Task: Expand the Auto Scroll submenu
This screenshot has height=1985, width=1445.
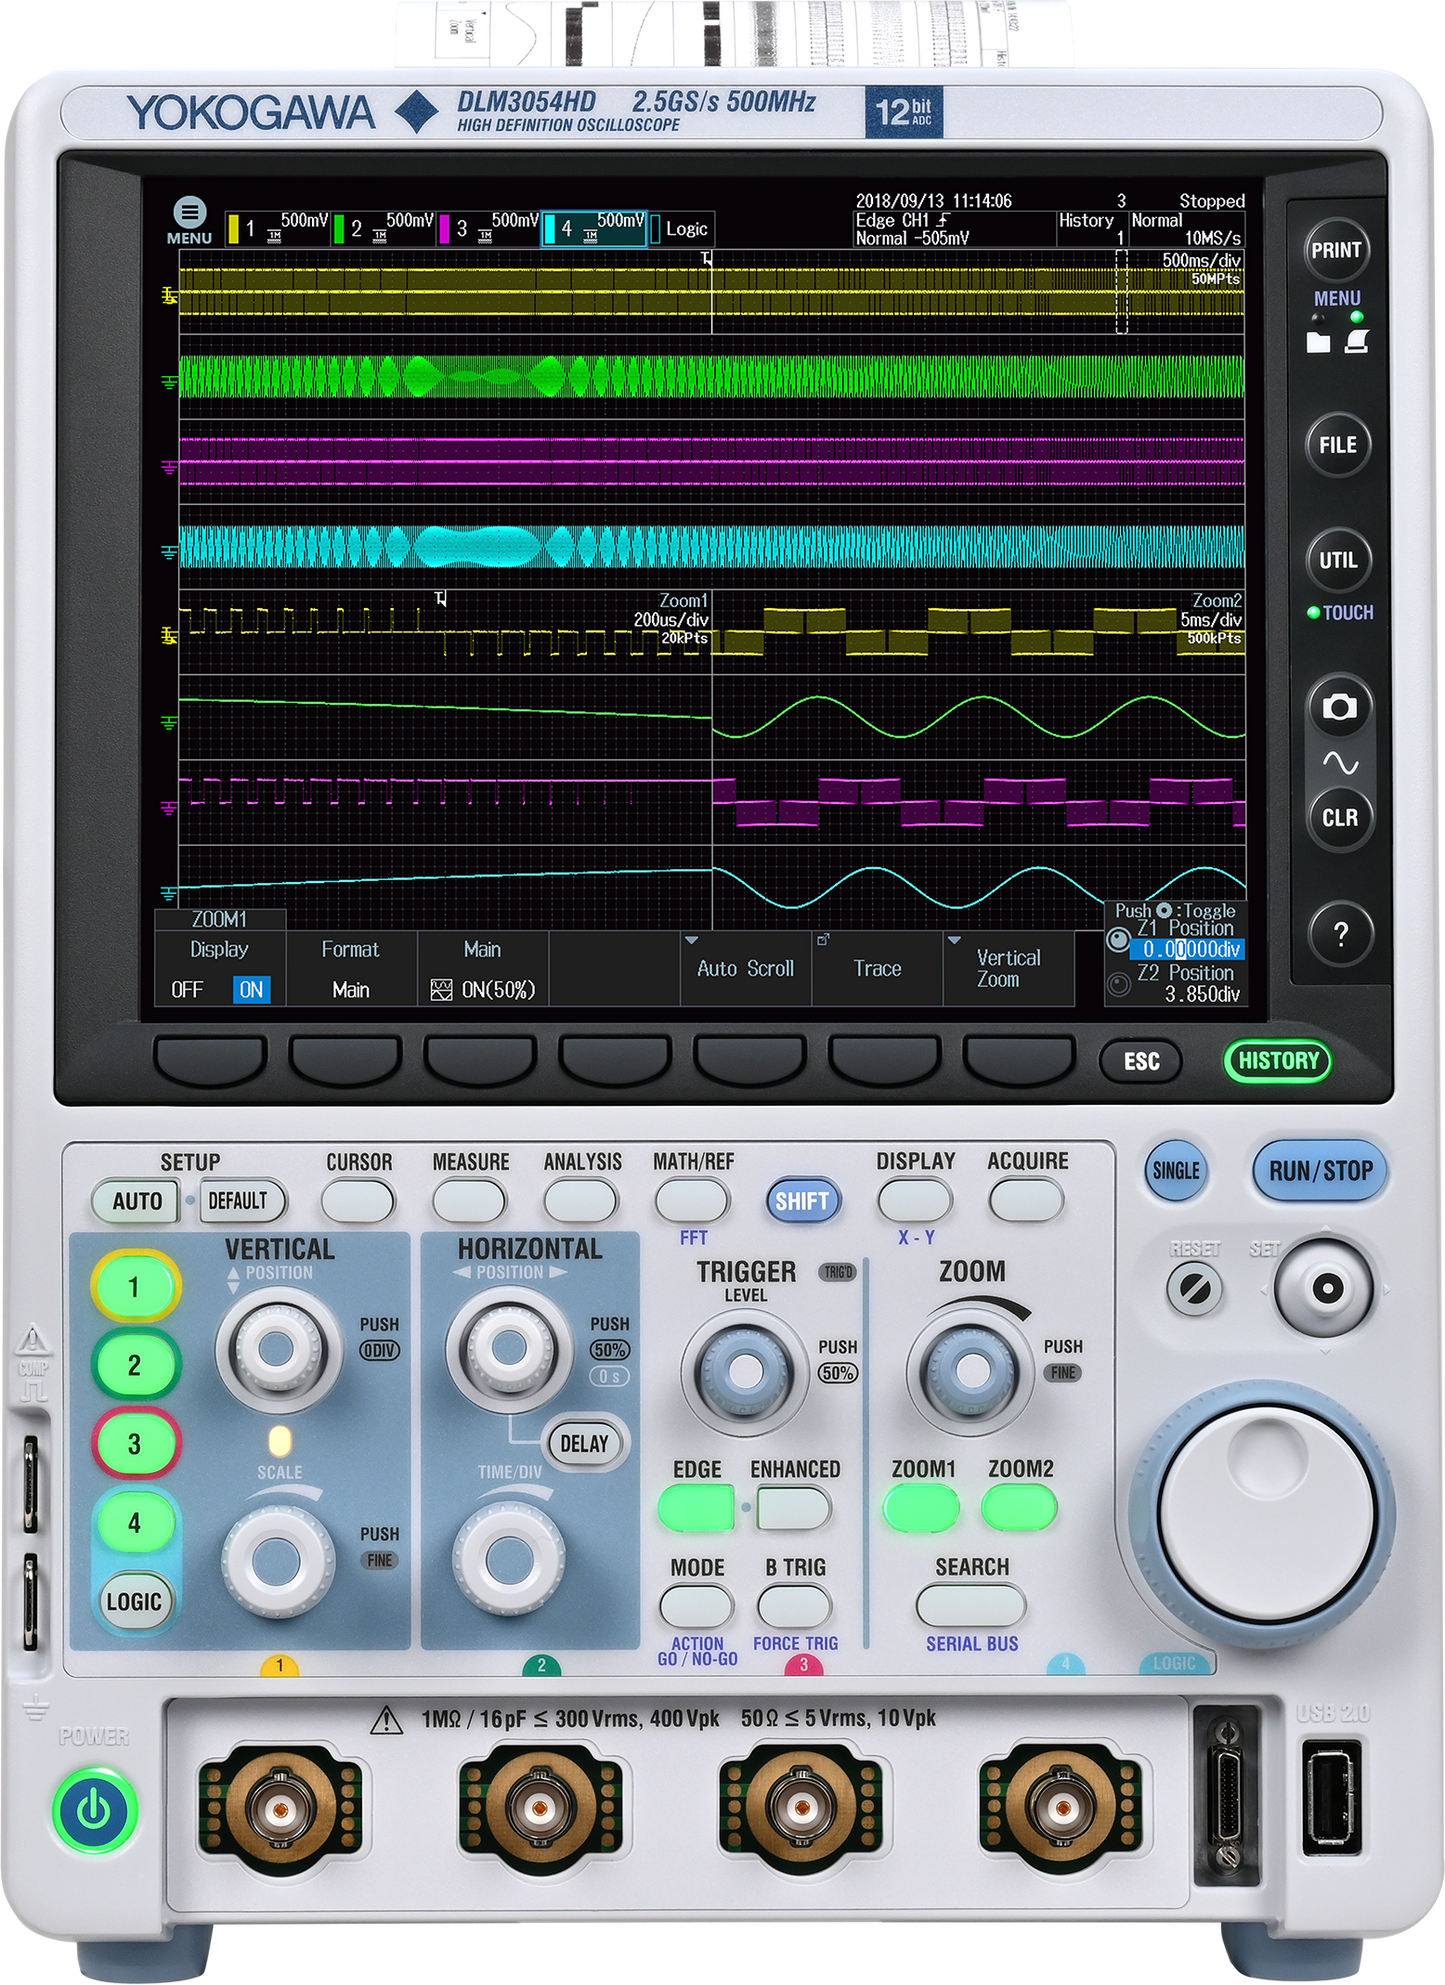Action: (746, 969)
